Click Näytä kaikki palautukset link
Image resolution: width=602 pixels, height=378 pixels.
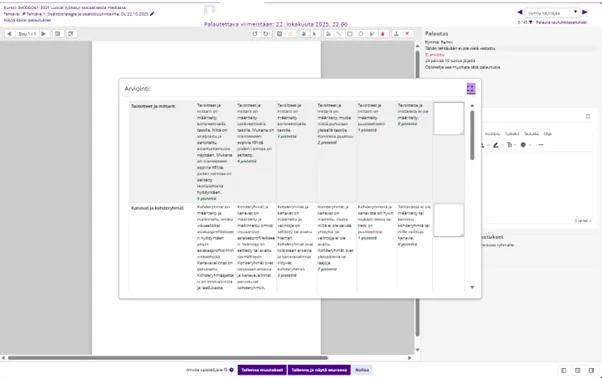(x=27, y=20)
